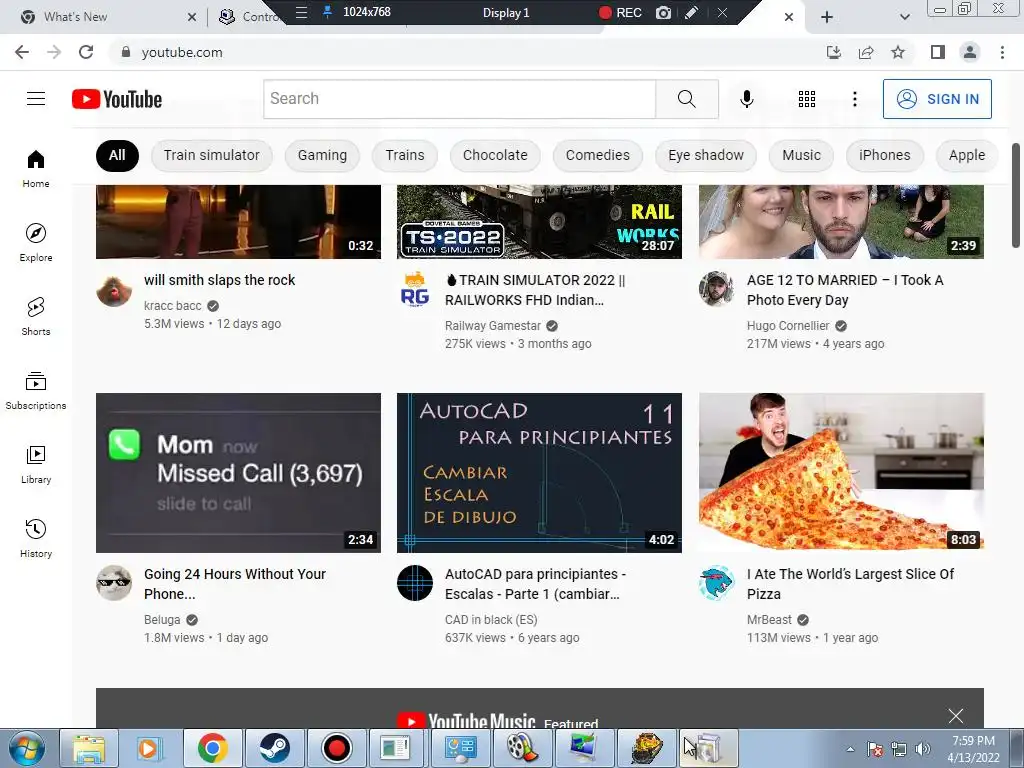
Task: Show hidden tray icons arrow
Action: (850, 749)
